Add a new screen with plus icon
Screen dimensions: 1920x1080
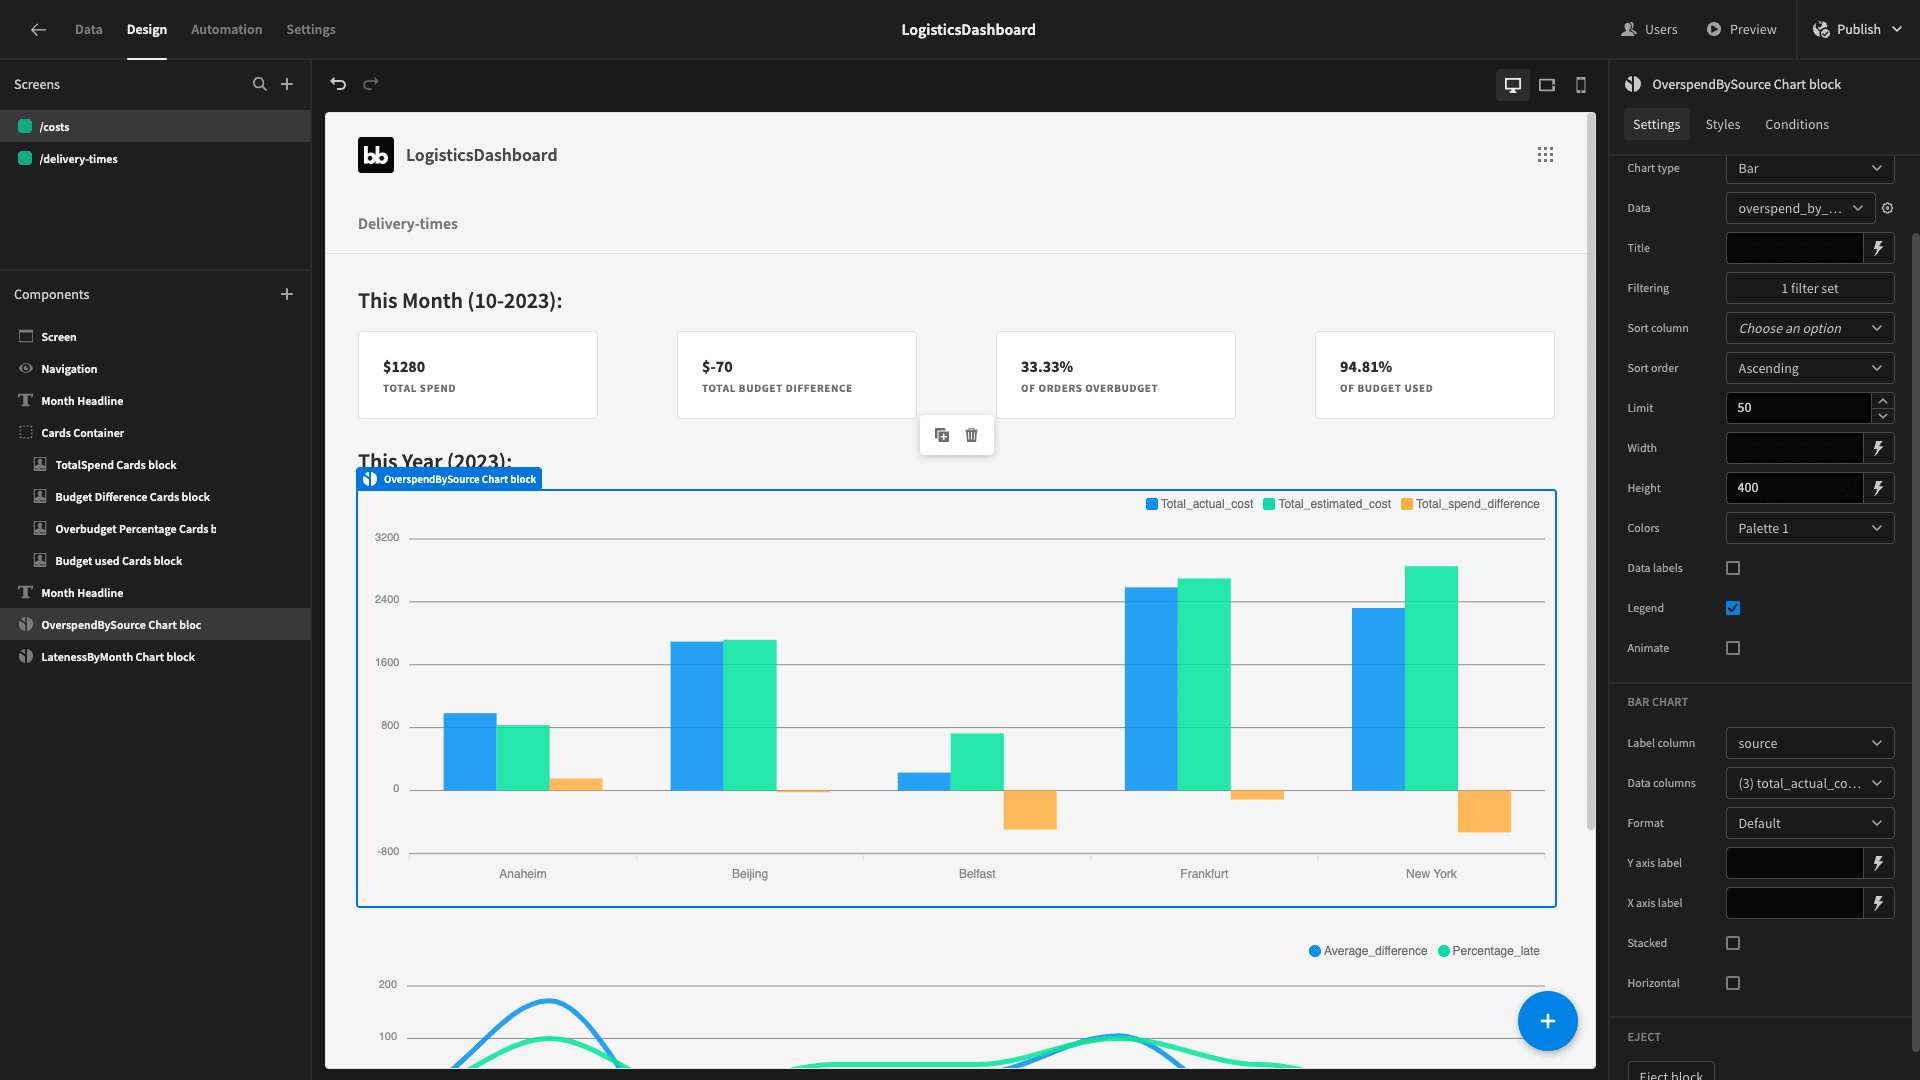287,84
